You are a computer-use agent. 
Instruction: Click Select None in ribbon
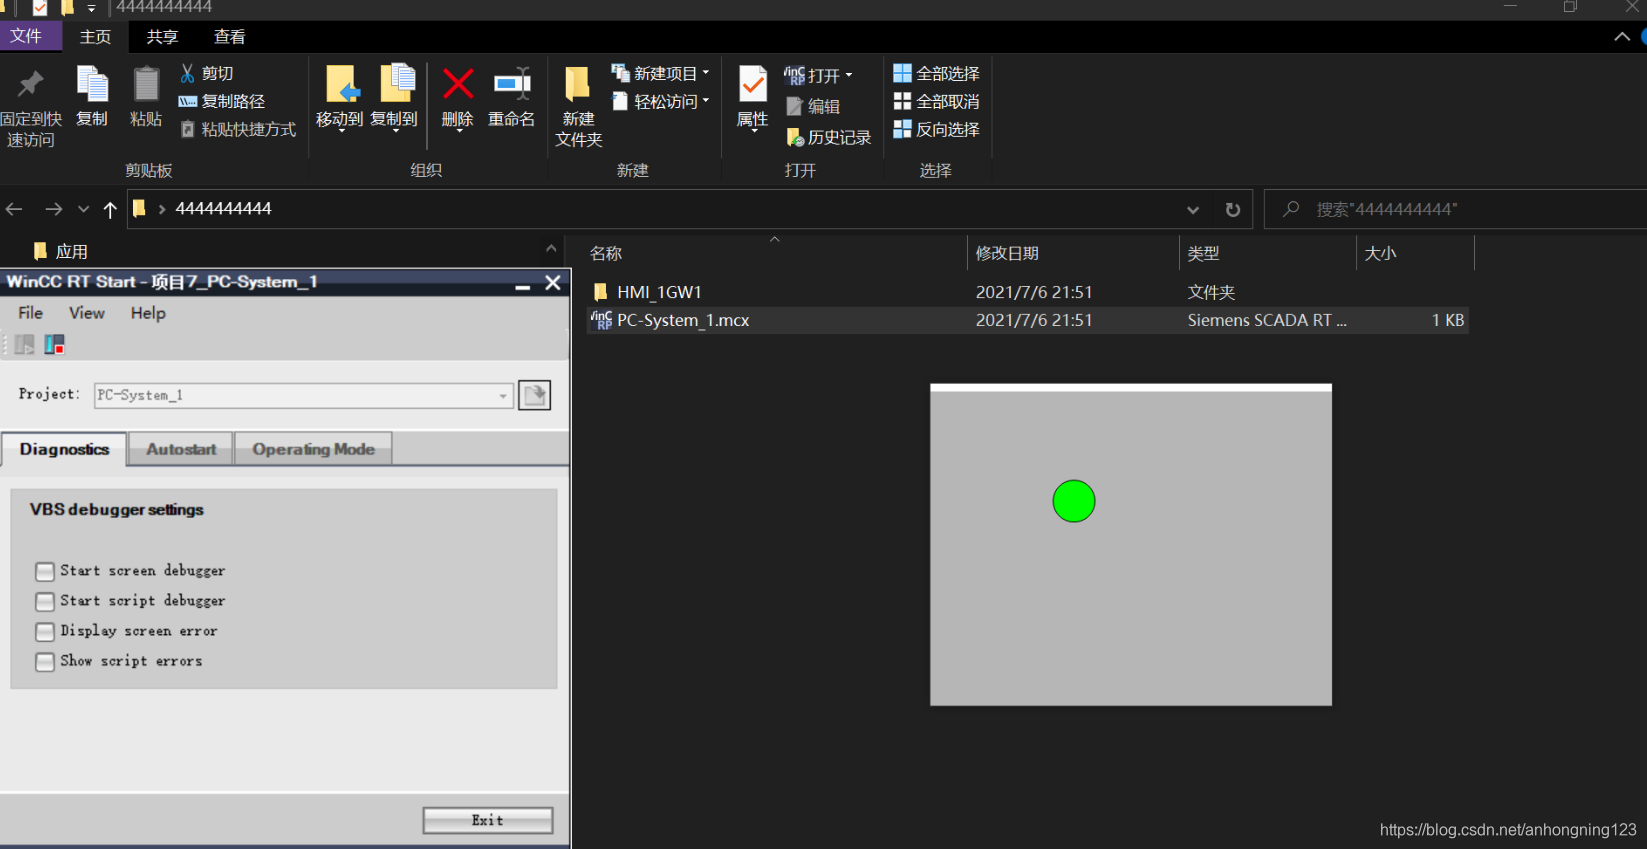936,101
